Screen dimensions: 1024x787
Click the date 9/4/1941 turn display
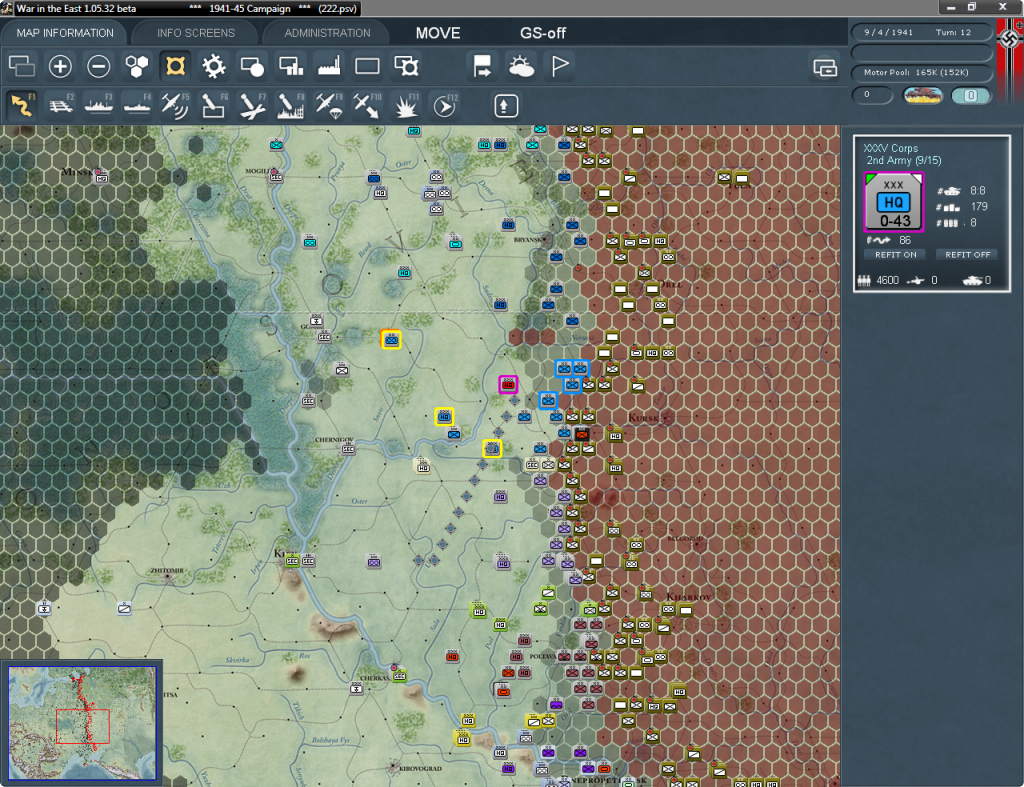[921, 32]
